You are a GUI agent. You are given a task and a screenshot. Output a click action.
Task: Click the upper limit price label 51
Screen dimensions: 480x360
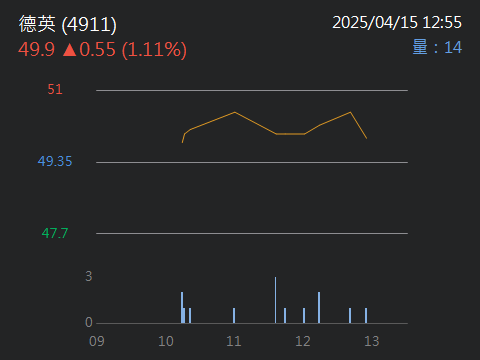point(55,89)
